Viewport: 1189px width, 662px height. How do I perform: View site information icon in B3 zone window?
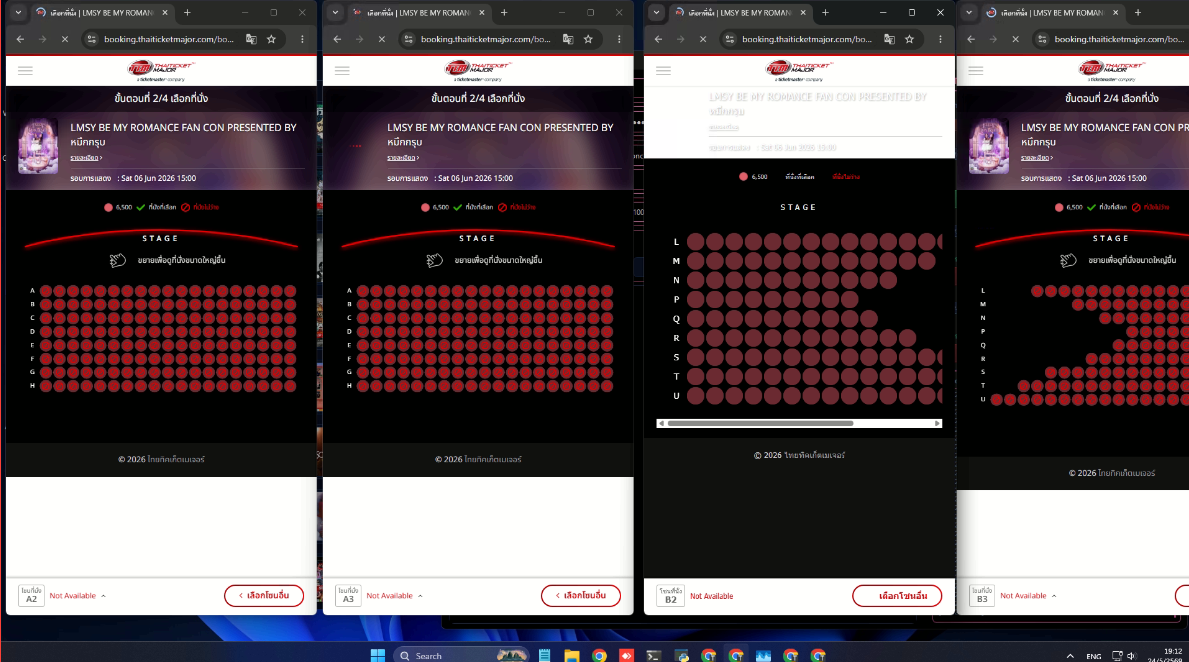[1042, 39]
